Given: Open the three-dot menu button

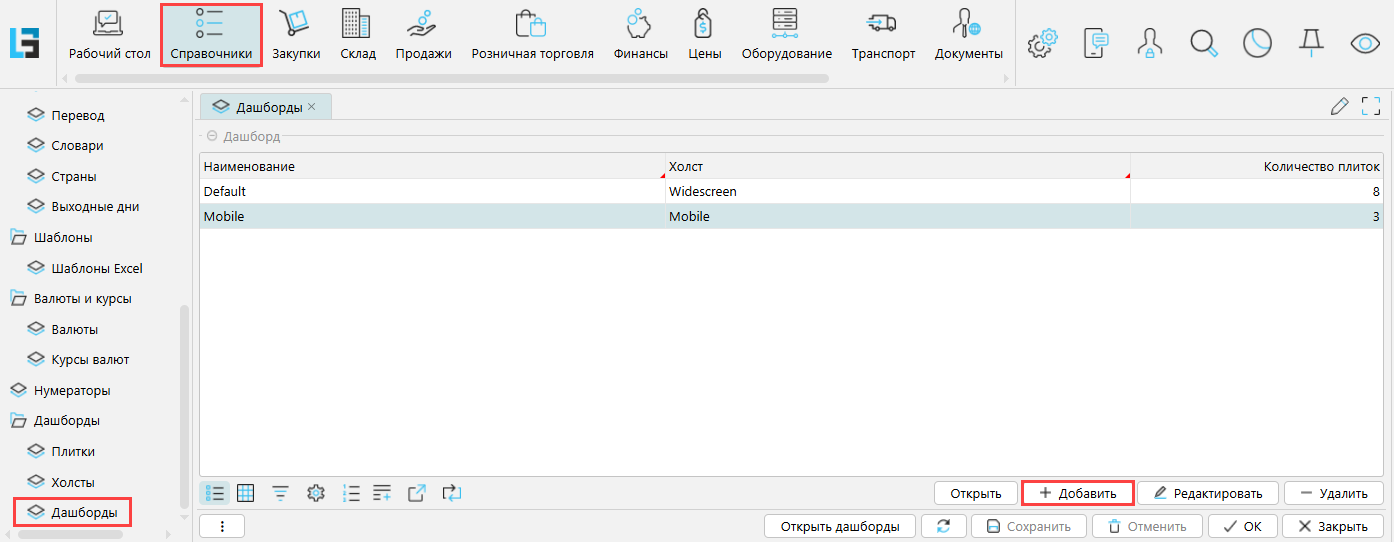Looking at the screenshot, I should point(222,526).
